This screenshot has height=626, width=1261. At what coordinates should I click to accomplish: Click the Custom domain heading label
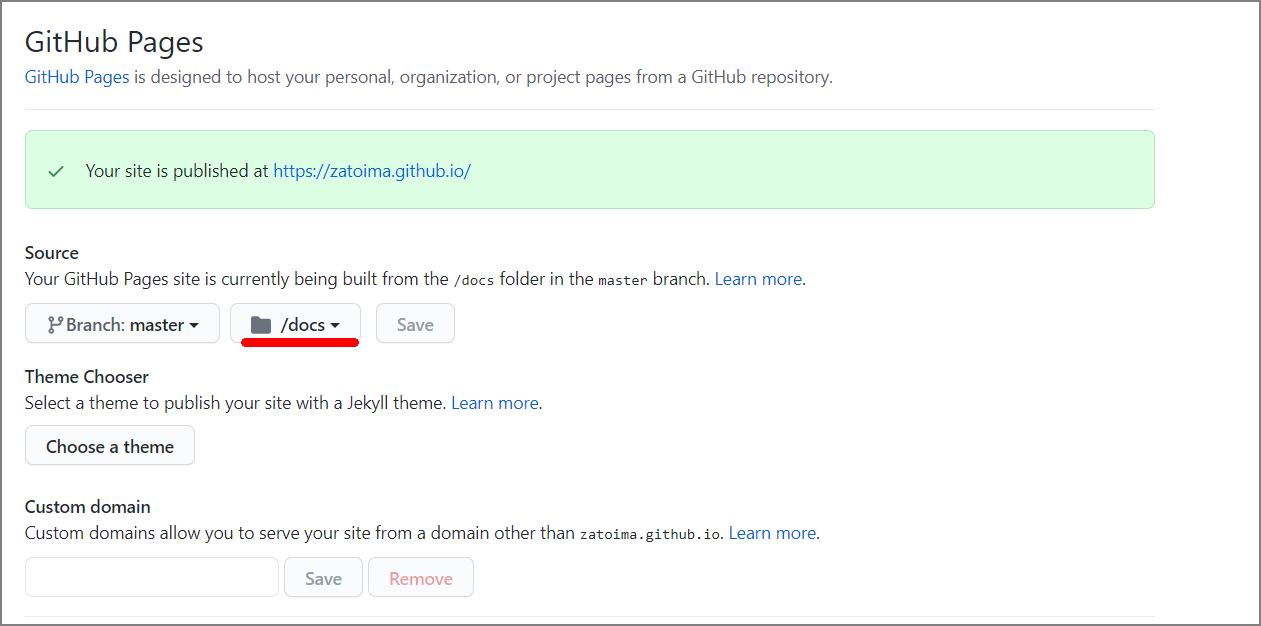tap(88, 507)
